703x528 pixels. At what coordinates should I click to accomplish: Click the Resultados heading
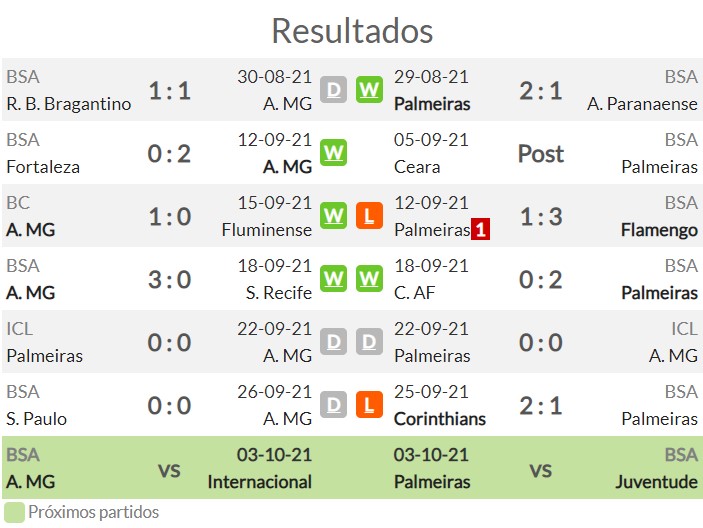[352, 31]
